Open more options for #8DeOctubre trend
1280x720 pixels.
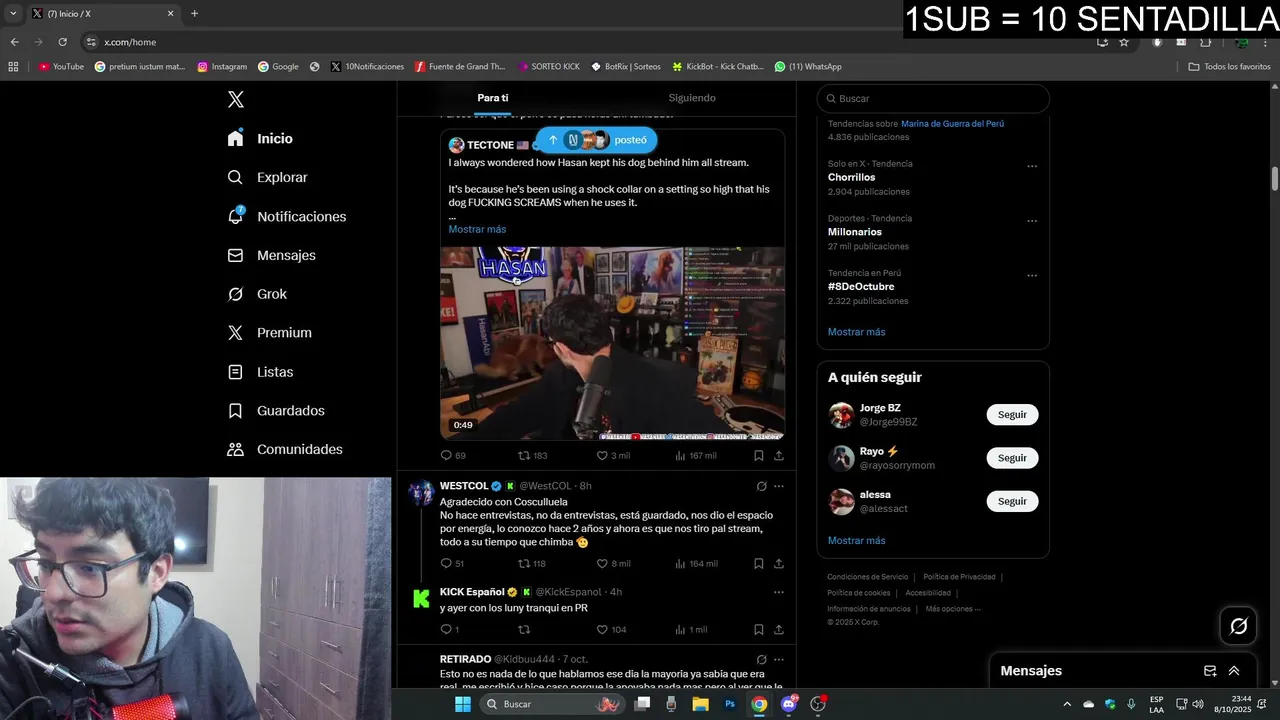(x=1032, y=276)
